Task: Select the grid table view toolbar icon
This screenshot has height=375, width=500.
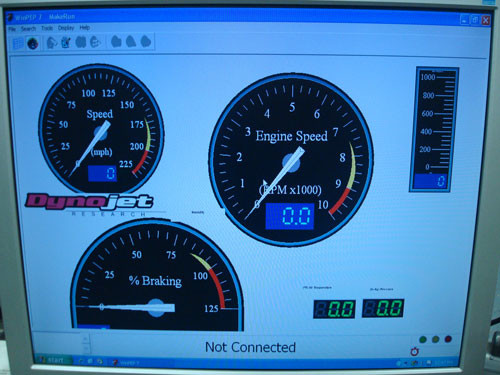Action: 18,43
